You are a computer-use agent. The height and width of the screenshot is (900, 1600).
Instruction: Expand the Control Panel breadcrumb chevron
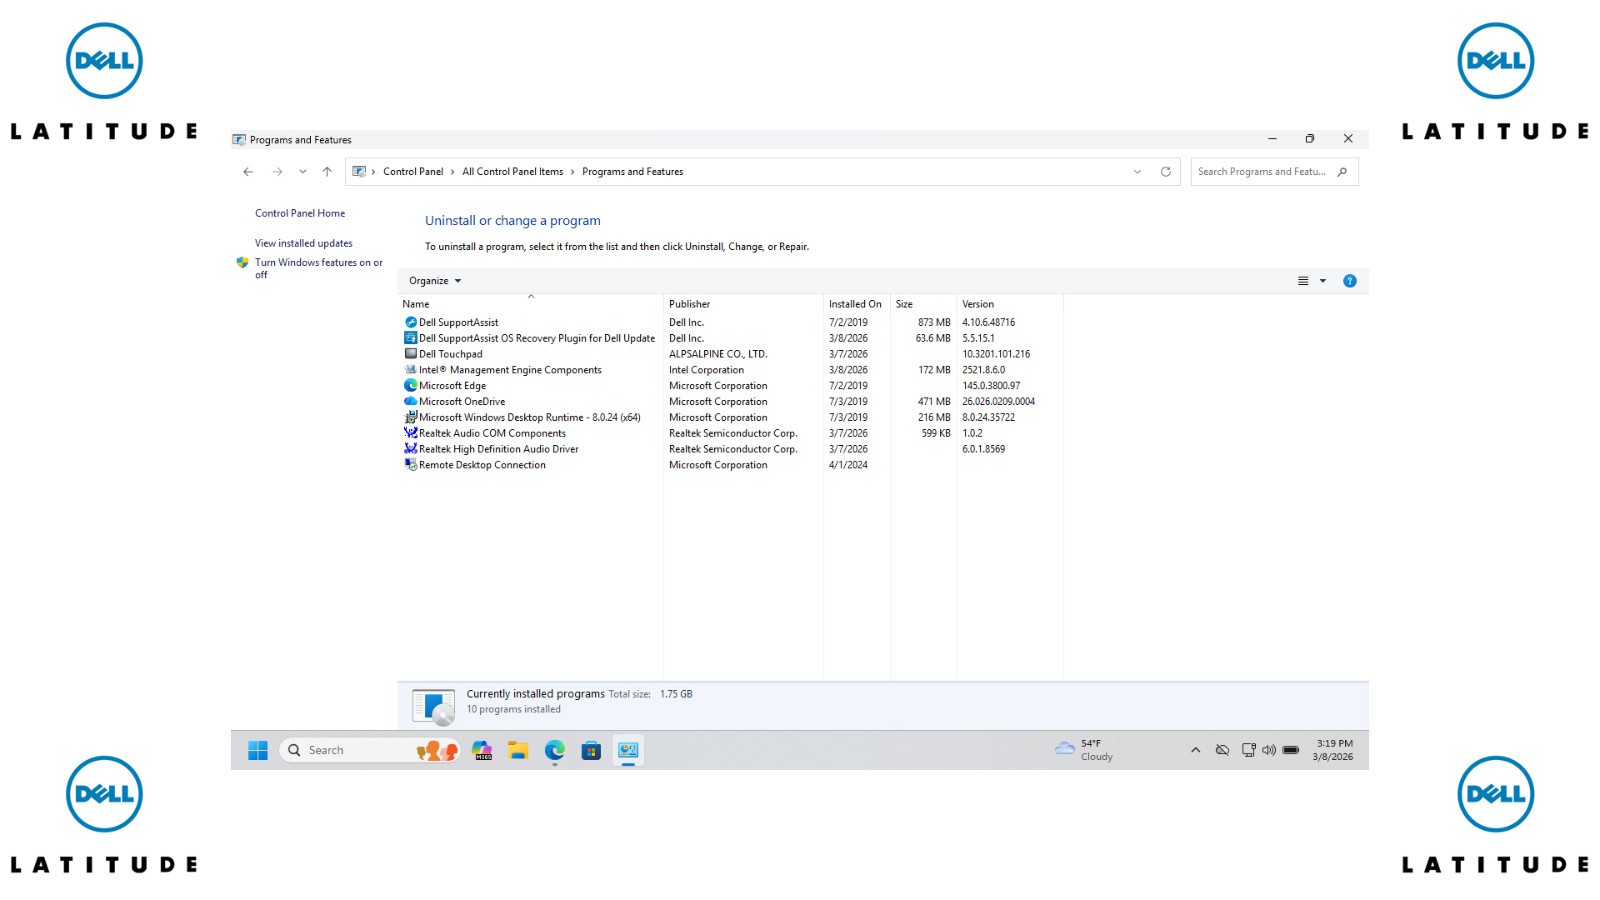(452, 172)
